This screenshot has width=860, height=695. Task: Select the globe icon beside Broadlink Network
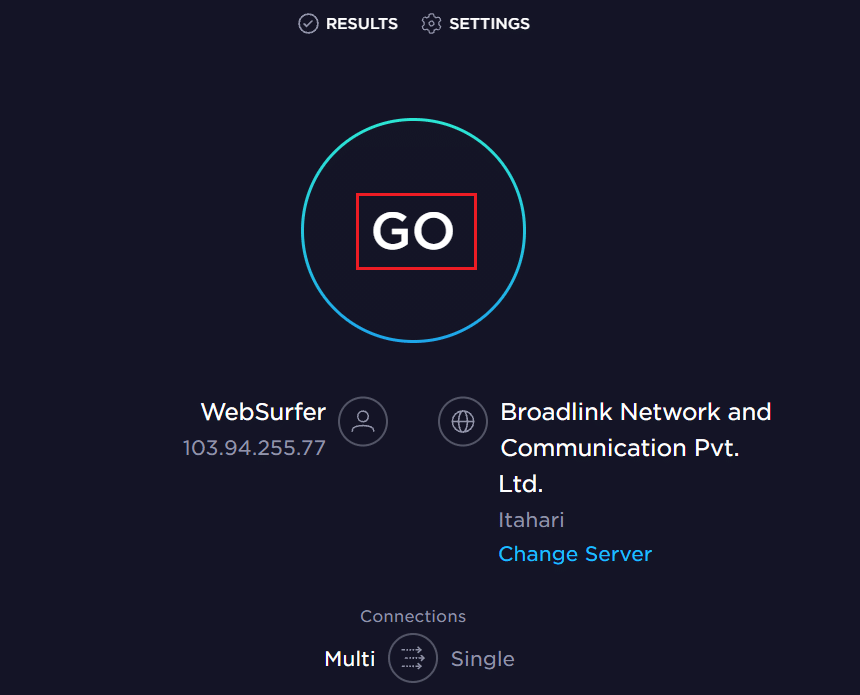462,421
